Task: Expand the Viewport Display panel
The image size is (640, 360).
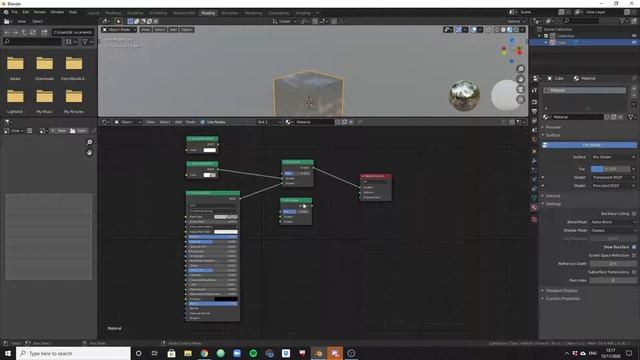Action: (x=562, y=291)
